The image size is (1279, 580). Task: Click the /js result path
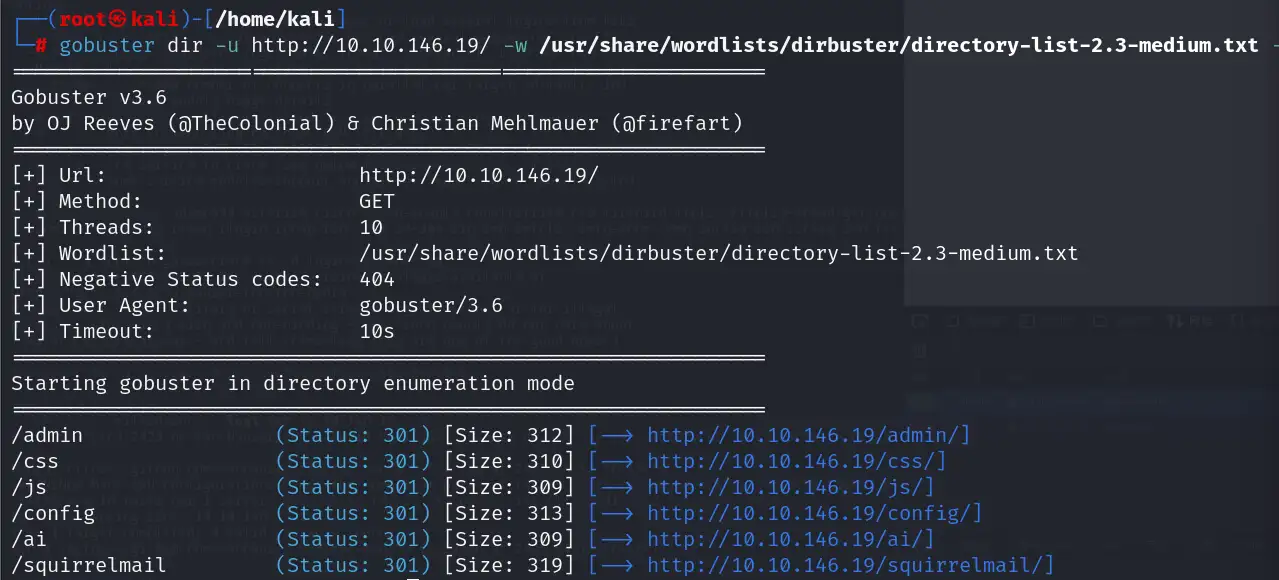click(29, 487)
